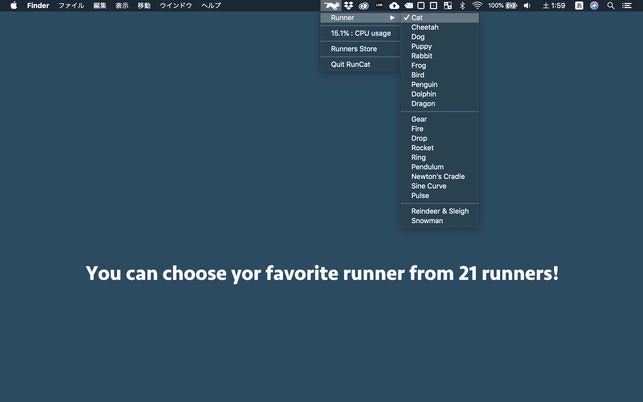Image resolution: width=643 pixels, height=402 pixels.
Task: Open the Wi-Fi status menu
Action: [477, 6]
